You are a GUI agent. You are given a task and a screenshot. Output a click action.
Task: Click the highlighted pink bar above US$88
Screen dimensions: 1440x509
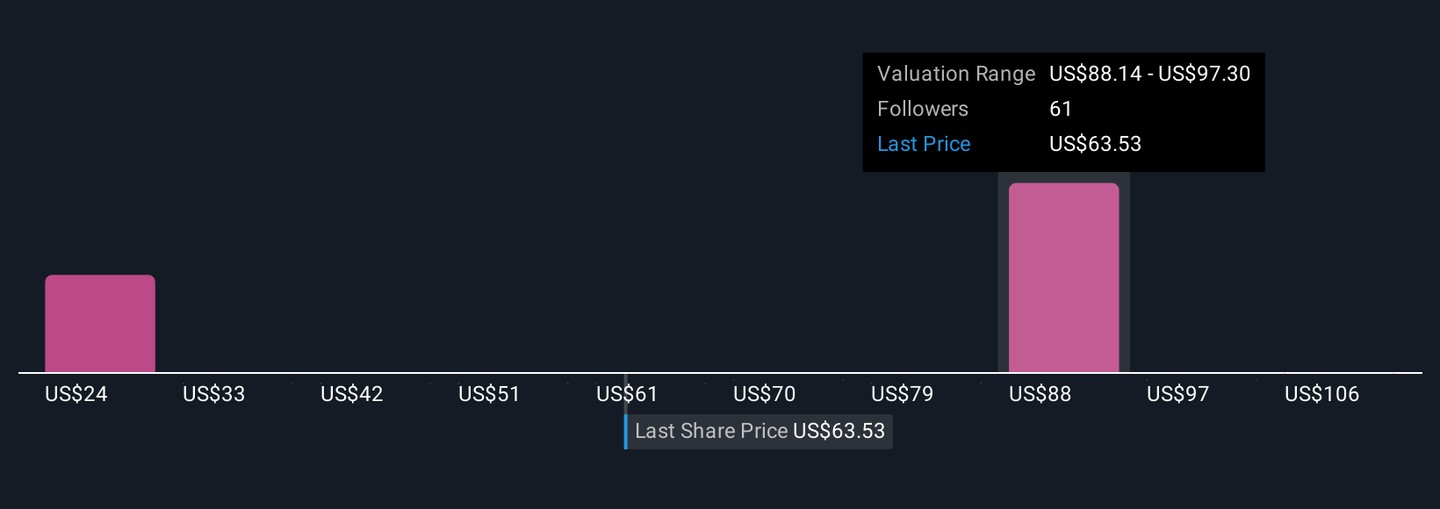pyautogui.click(x=1063, y=277)
